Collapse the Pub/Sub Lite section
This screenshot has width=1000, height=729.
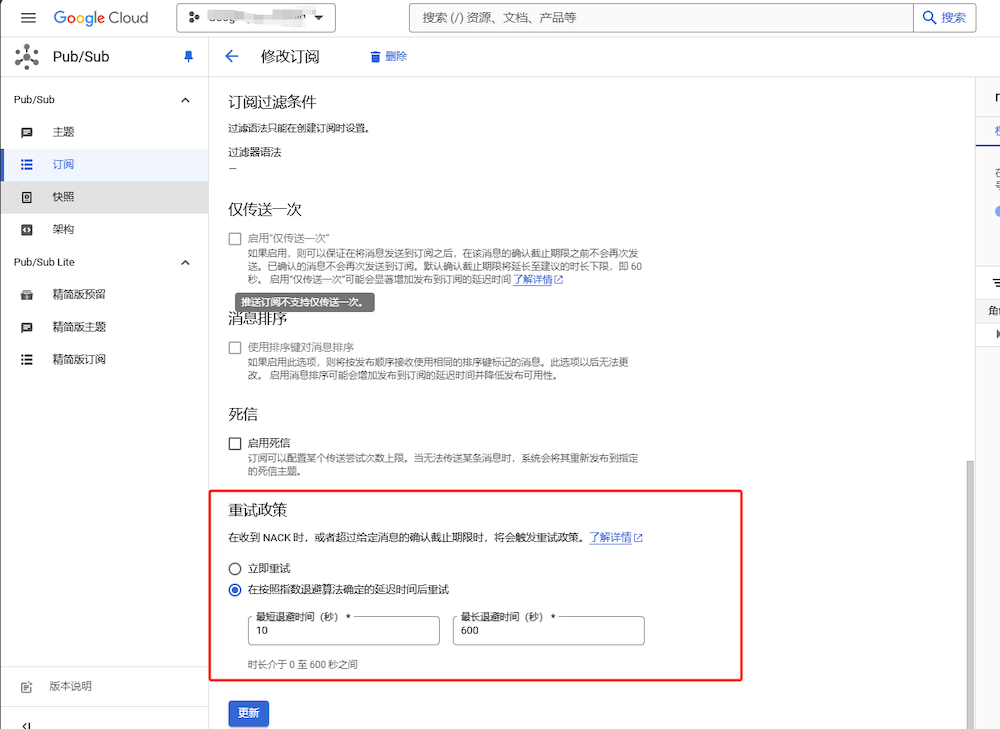click(185, 262)
